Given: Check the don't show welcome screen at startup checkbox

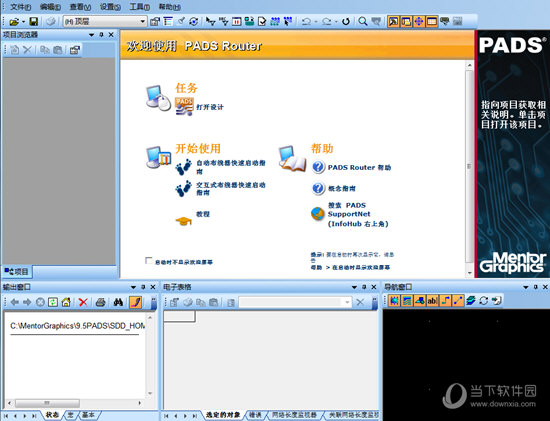Looking at the screenshot, I should 148,261.
